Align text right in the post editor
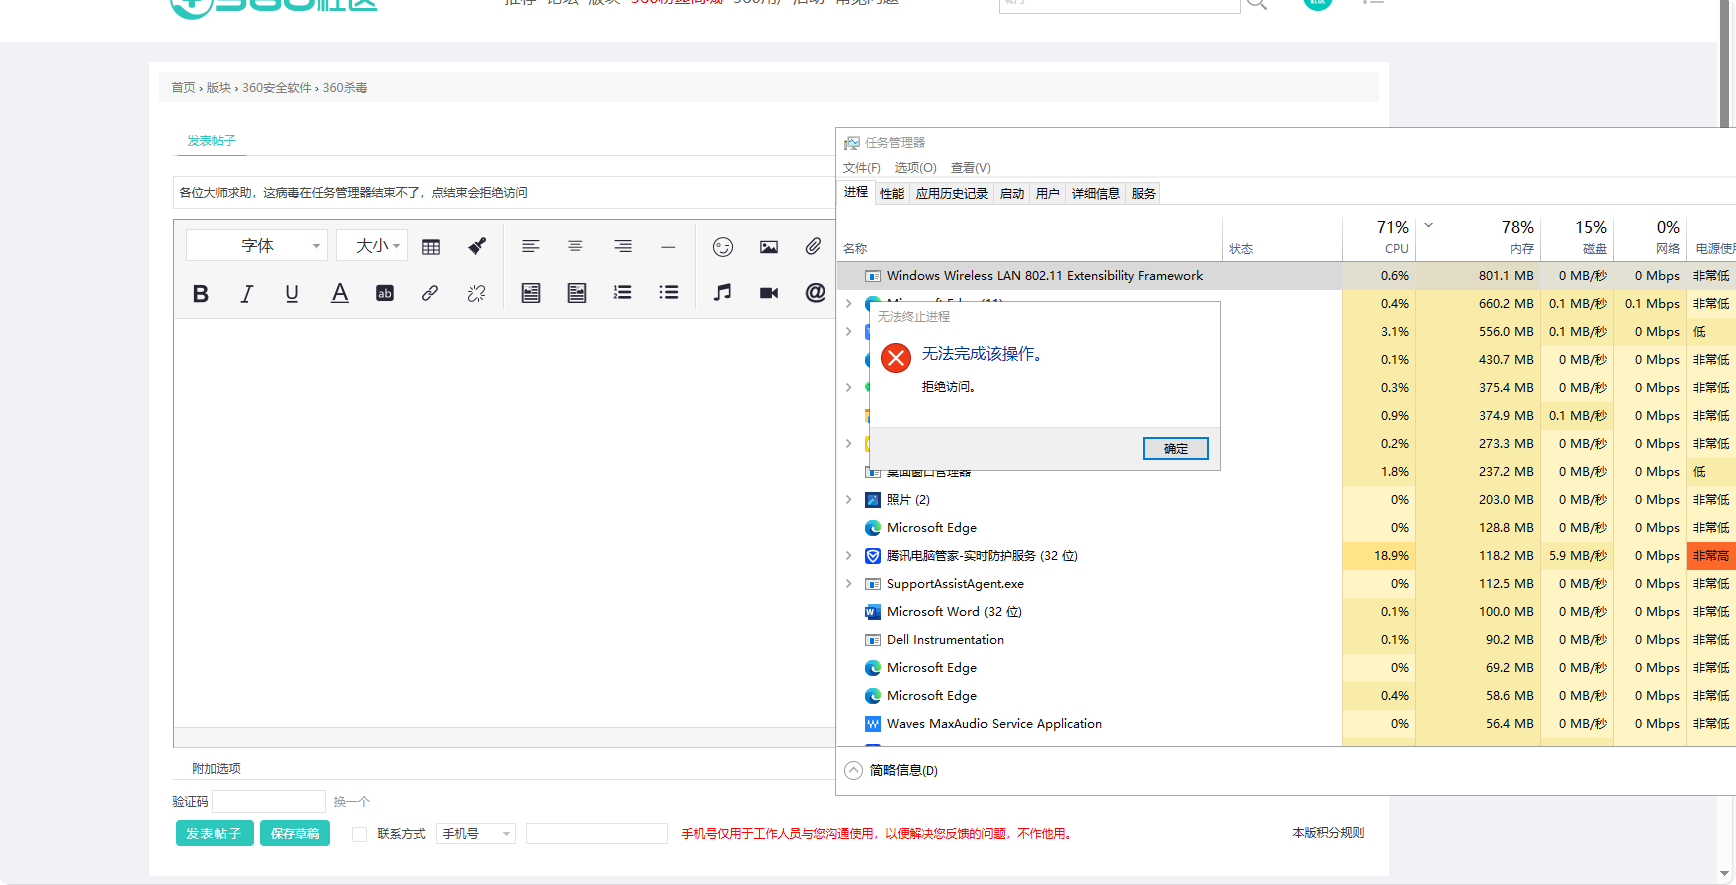 (x=622, y=246)
